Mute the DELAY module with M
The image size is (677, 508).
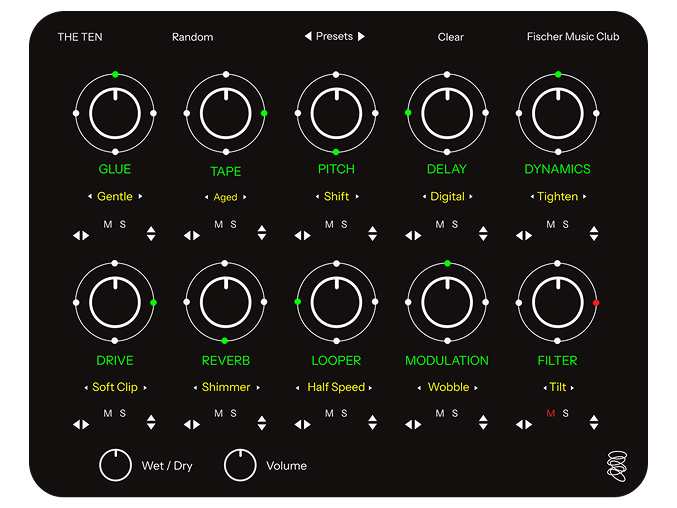440,224
